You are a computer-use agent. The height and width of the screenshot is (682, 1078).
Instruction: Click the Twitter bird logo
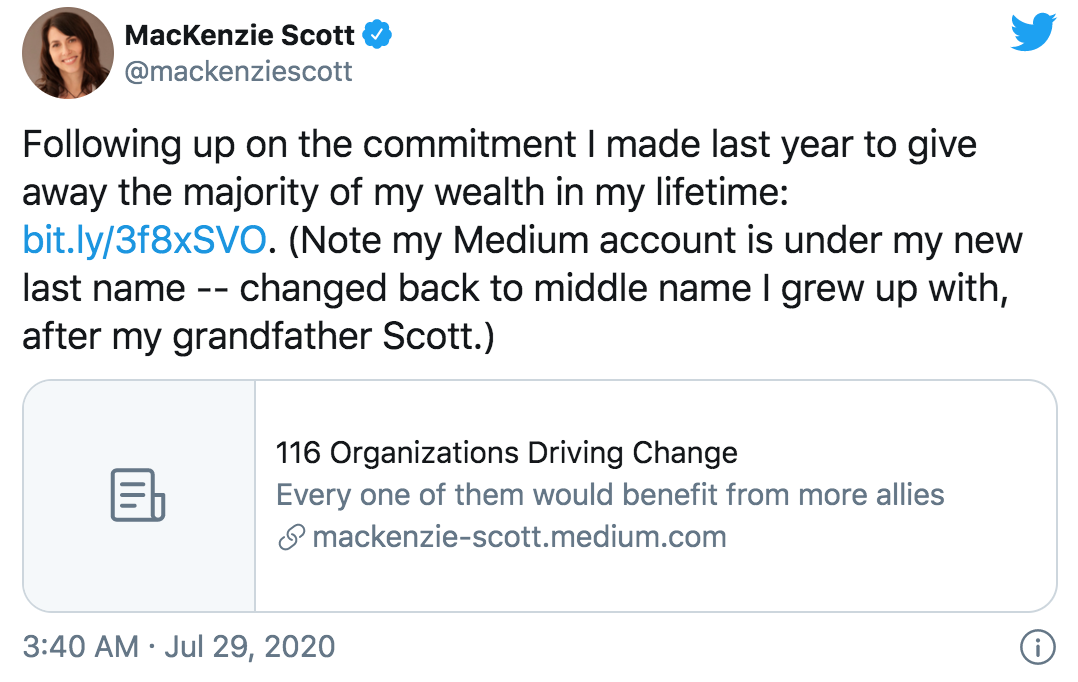coord(1033,34)
